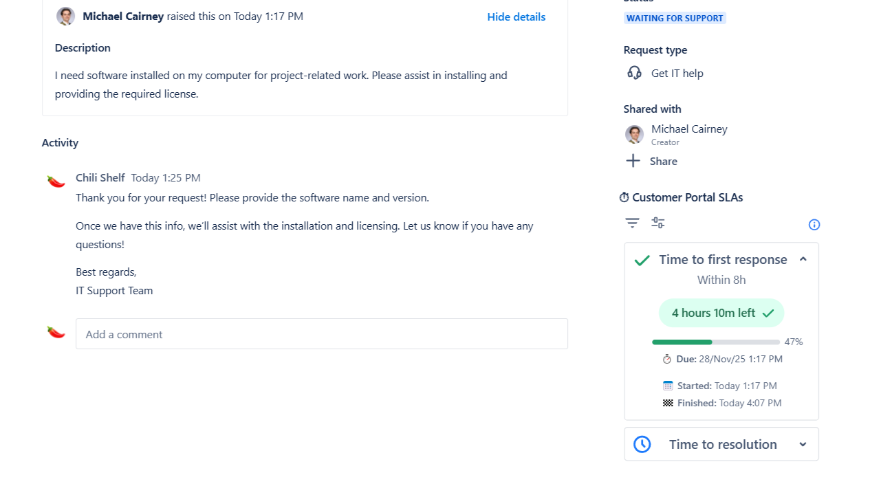Click the Add a comment field
Screen dimensions: 870x495
(x=321, y=334)
